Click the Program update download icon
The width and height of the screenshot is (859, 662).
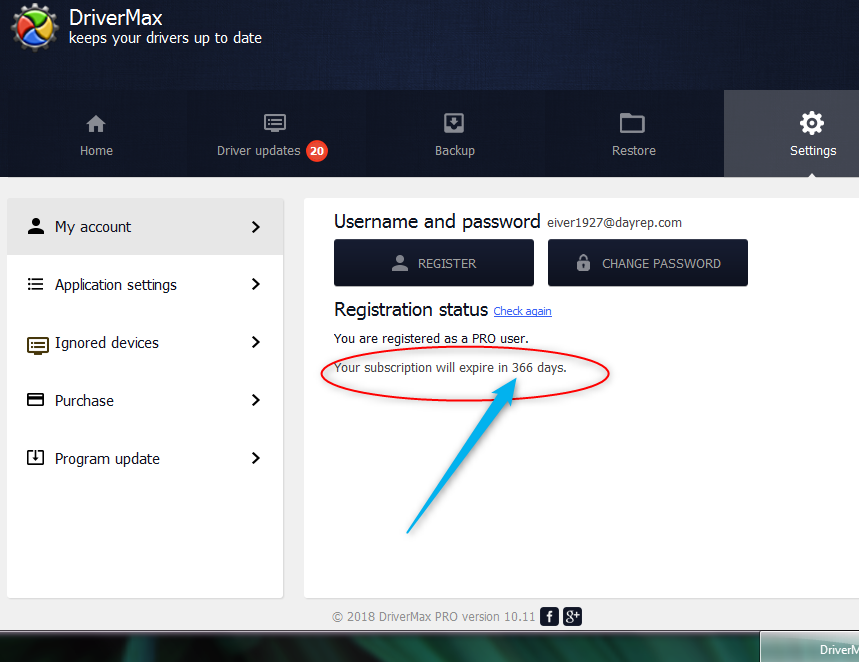click(36, 457)
